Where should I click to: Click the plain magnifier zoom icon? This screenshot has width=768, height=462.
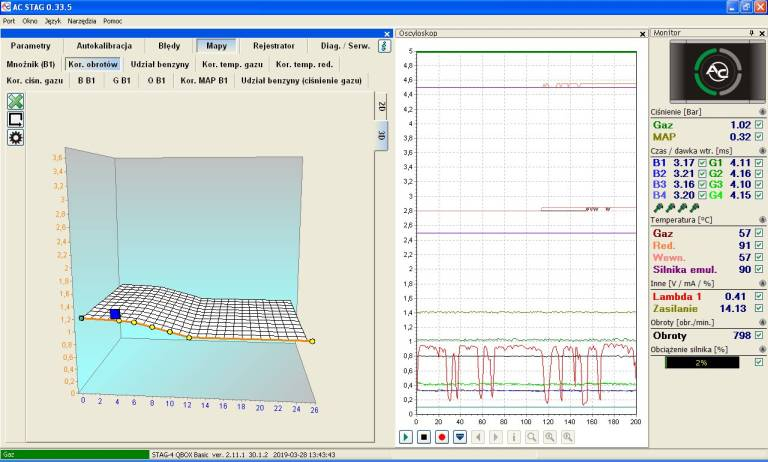click(x=532, y=437)
